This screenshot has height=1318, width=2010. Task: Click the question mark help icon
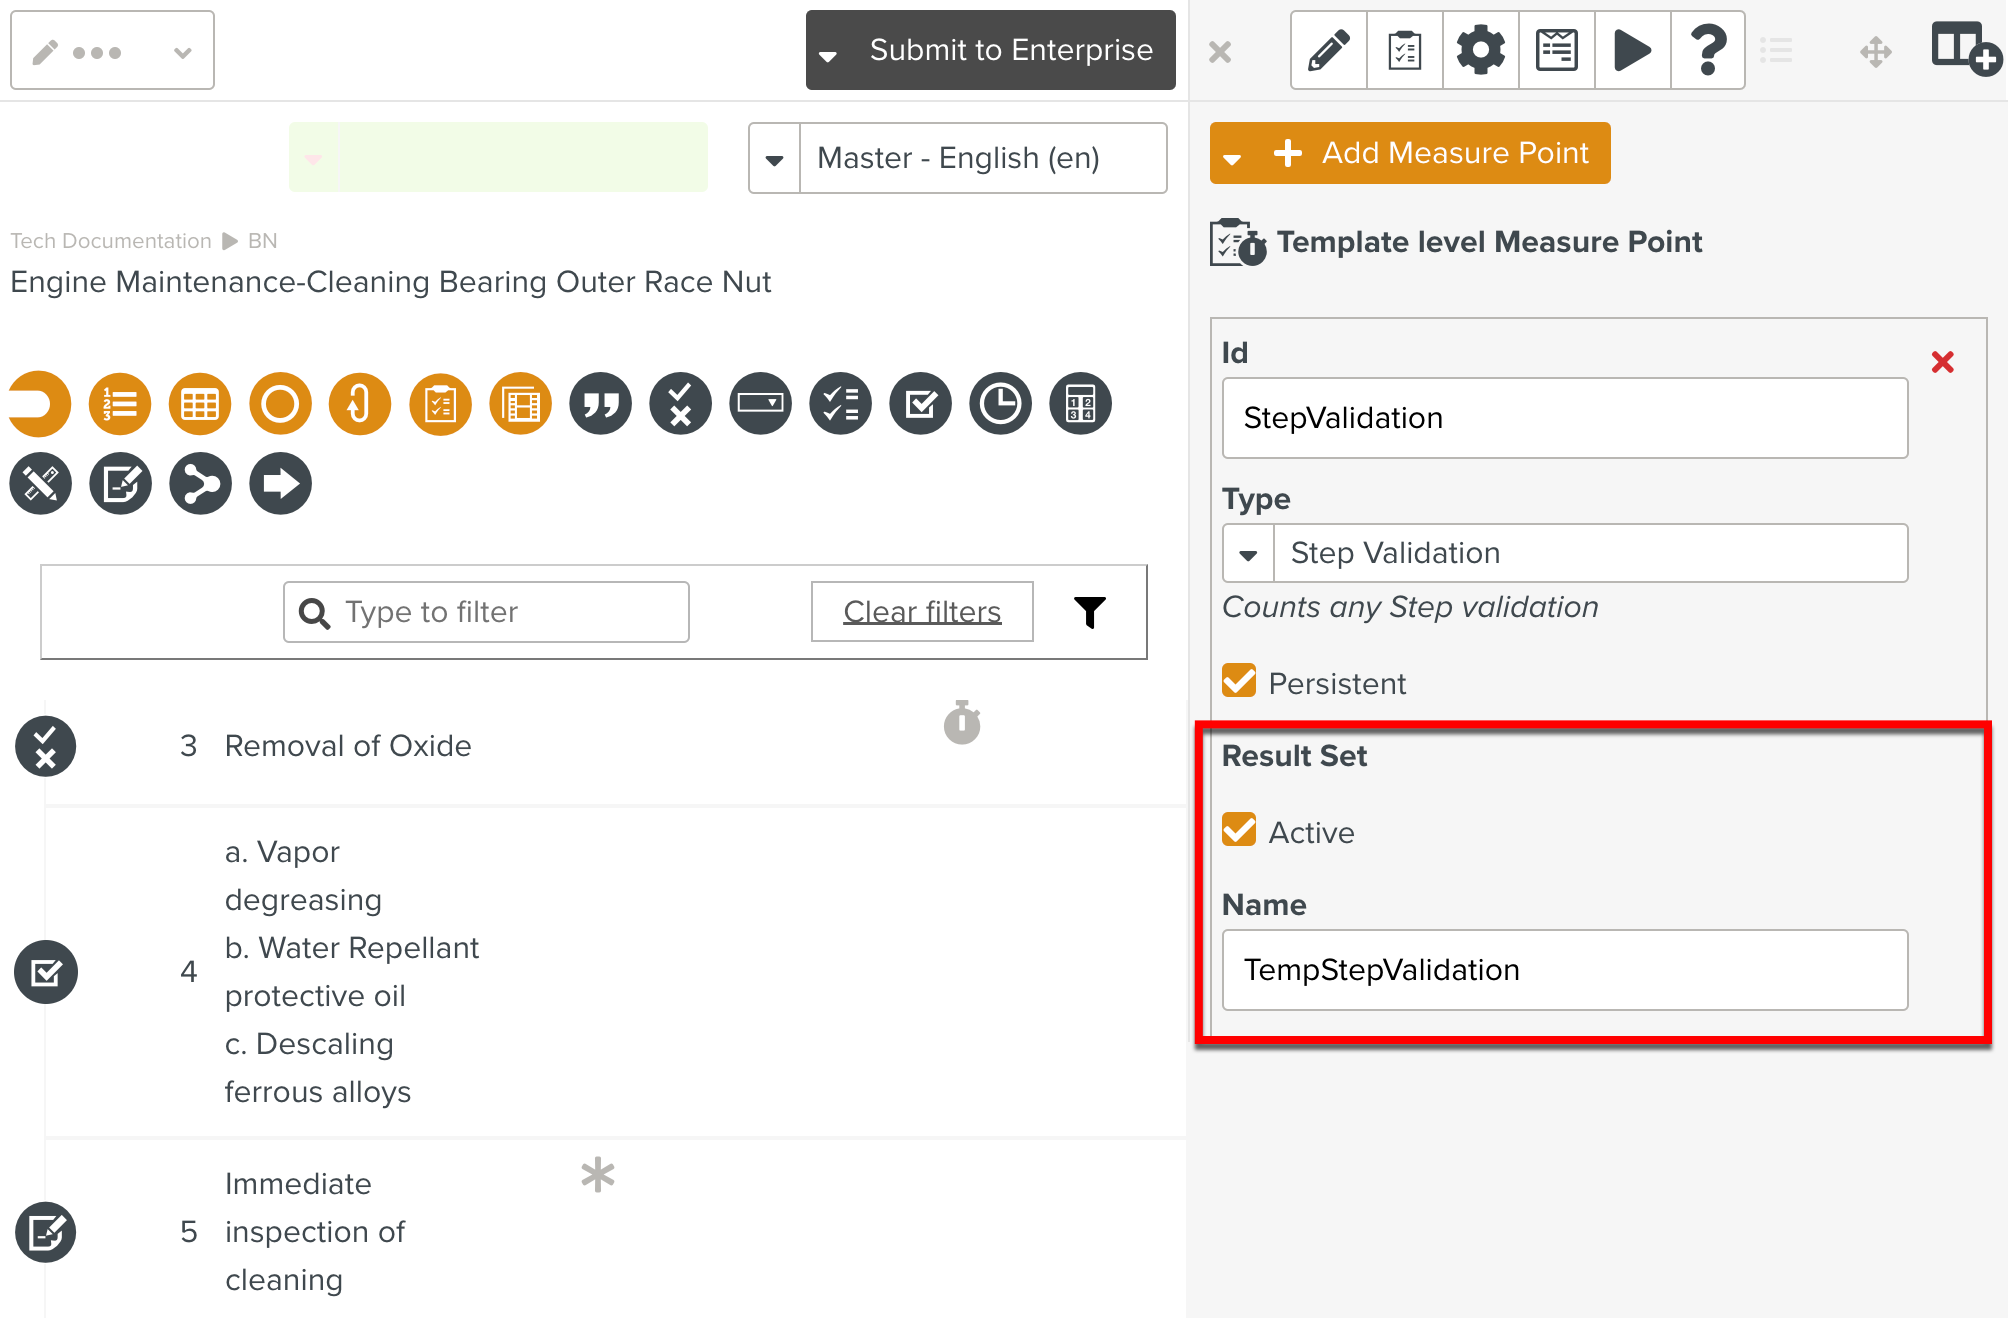pos(1708,50)
